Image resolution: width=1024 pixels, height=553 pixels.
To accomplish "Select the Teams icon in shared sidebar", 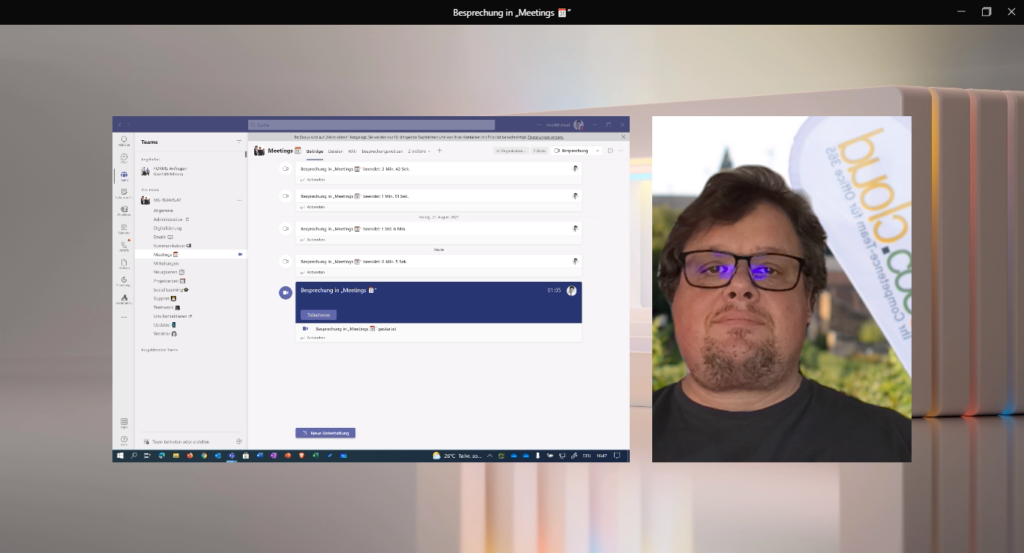I will pyautogui.click(x=123, y=176).
